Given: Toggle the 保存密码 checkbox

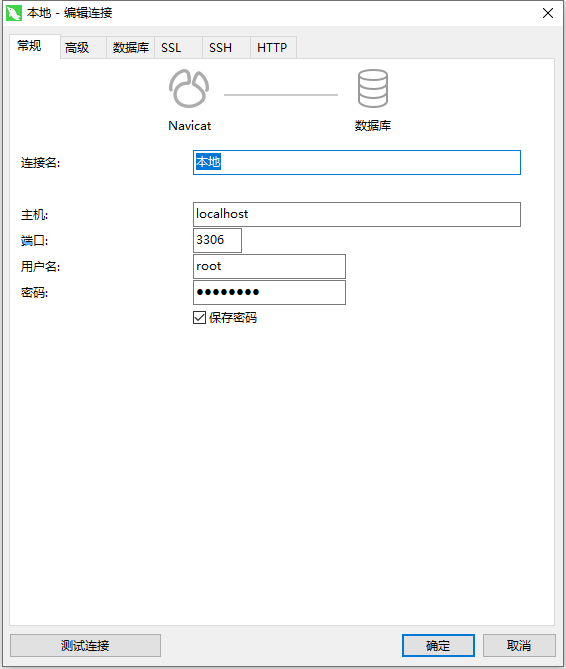Looking at the screenshot, I should coord(200,317).
